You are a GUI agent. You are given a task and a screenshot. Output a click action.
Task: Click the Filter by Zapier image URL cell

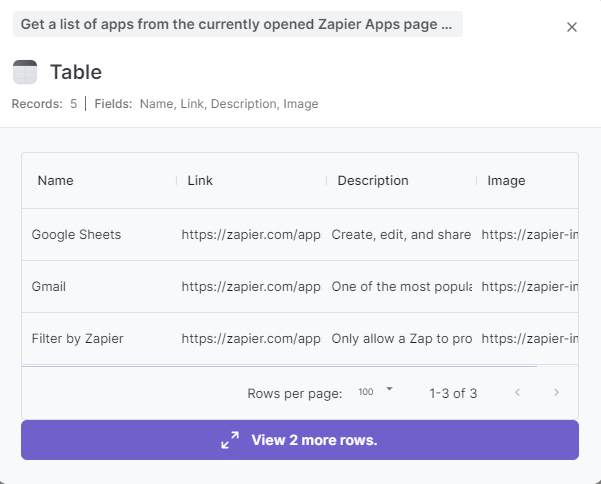pos(529,339)
